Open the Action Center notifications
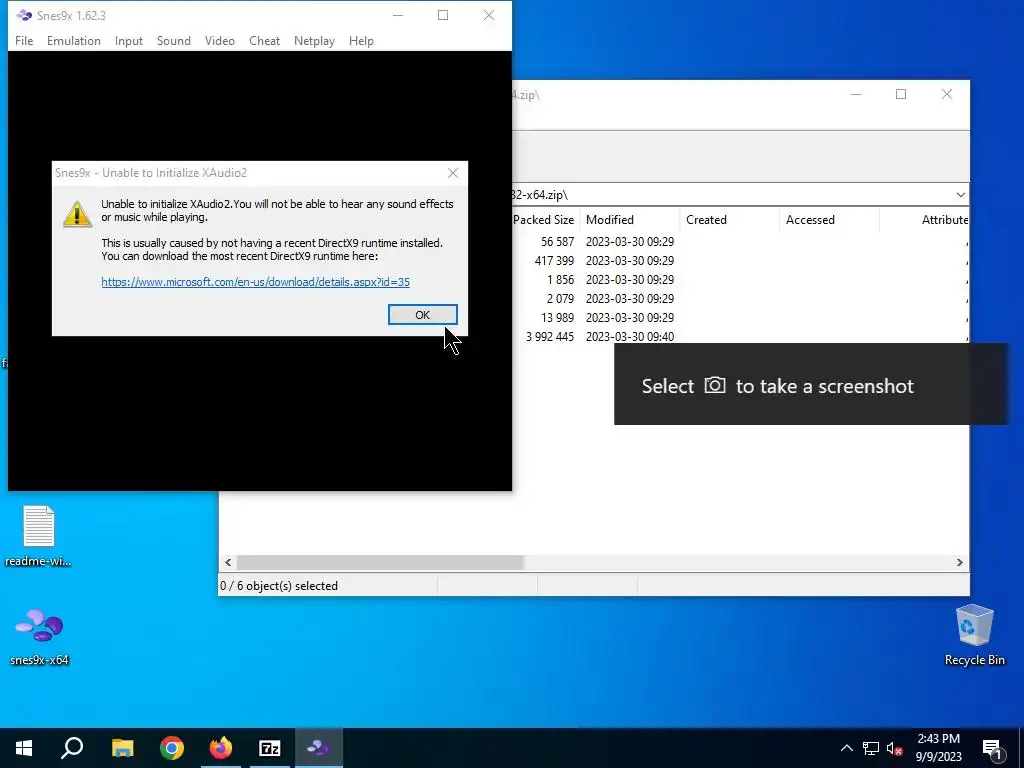Screen dimensions: 1024x768 point(993,749)
